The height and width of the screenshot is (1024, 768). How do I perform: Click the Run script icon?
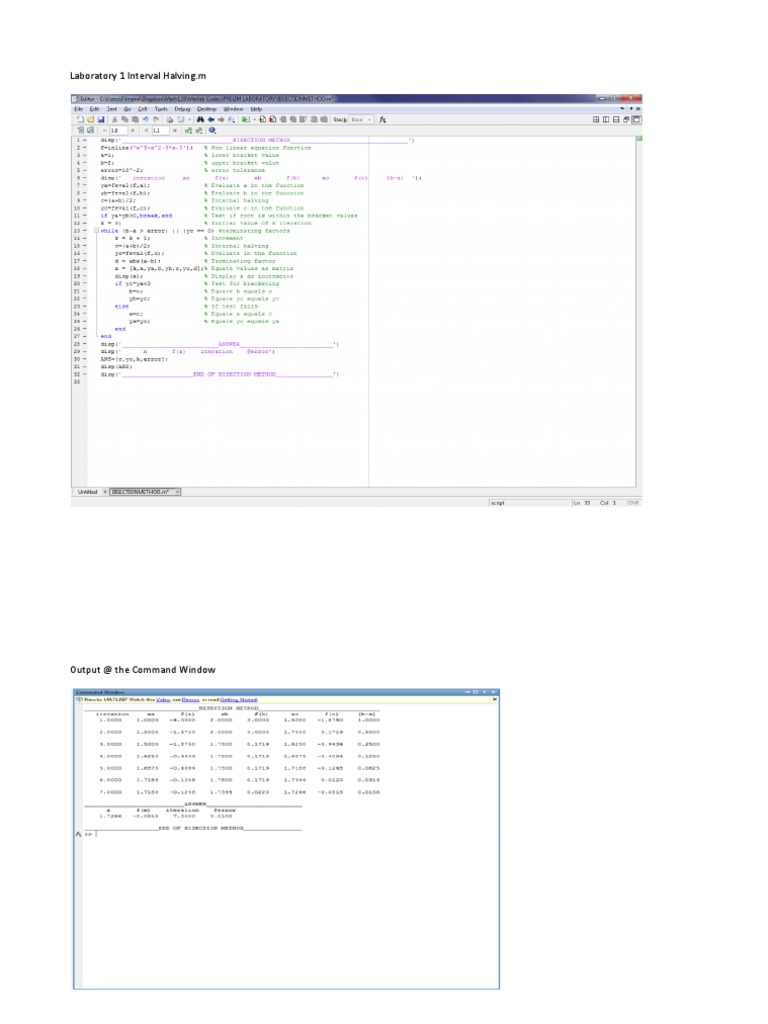(246, 120)
